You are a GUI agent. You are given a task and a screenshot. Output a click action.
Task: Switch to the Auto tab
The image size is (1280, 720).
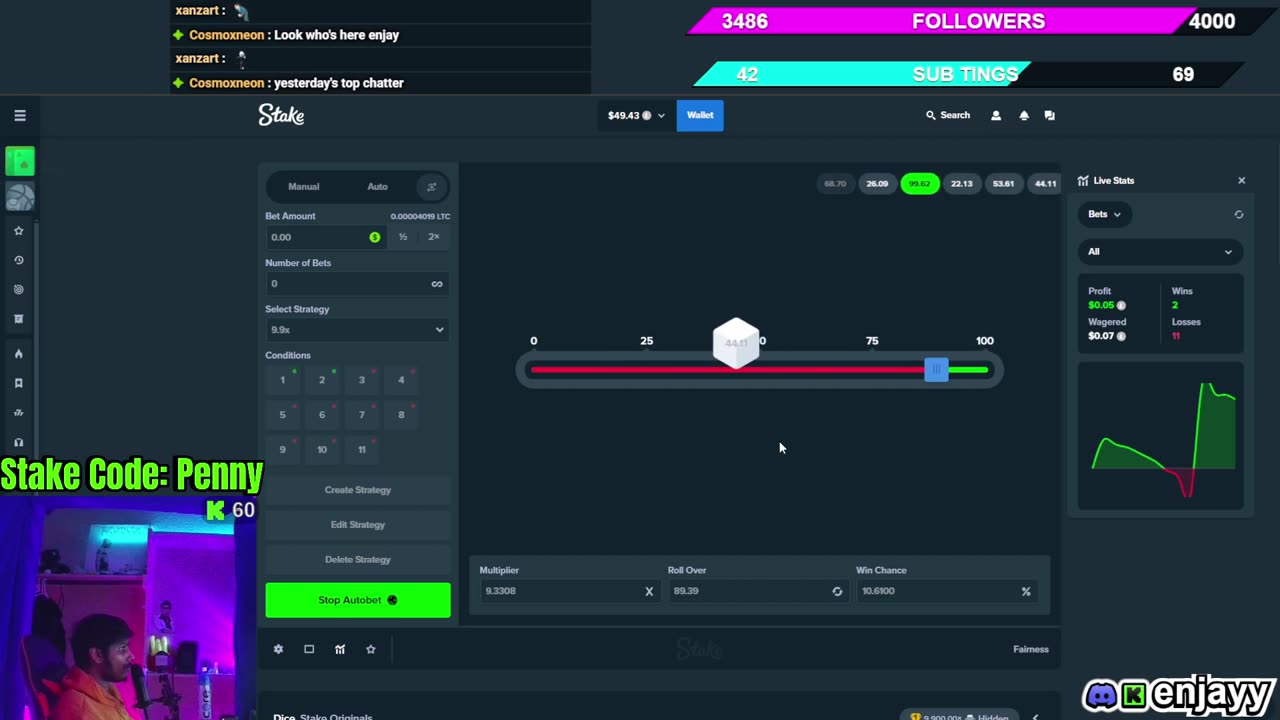click(x=377, y=187)
